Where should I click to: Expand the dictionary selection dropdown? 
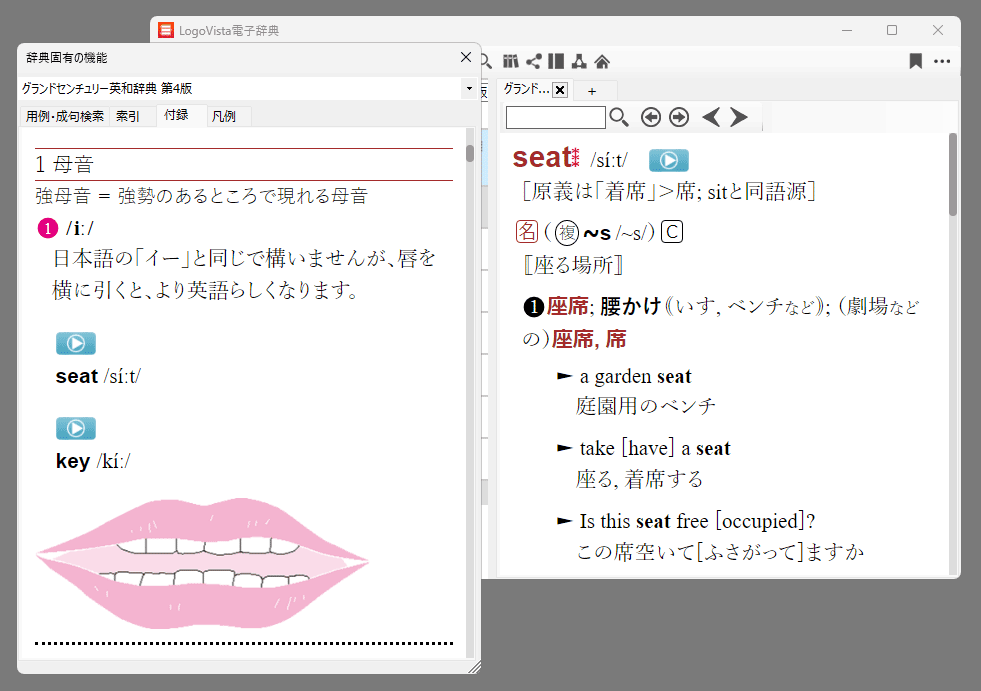(468, 89)
